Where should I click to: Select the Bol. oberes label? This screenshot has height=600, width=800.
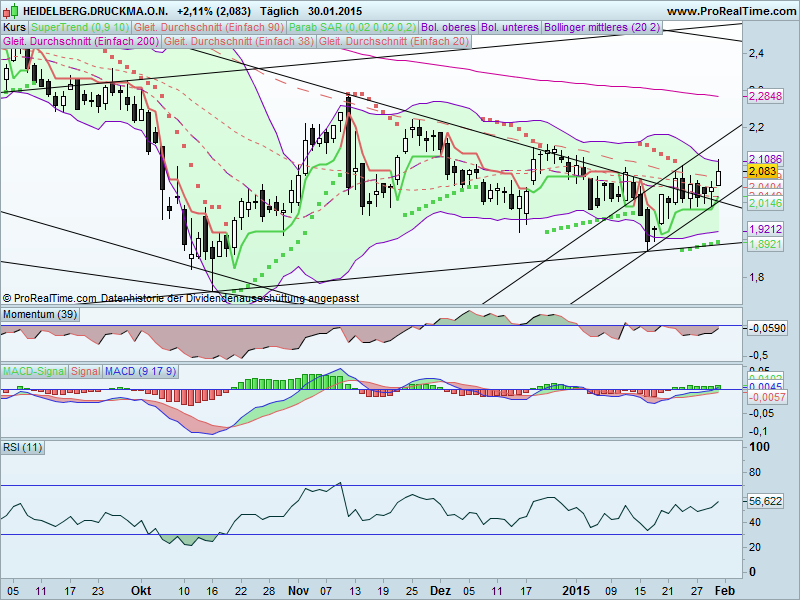(449, 28)
